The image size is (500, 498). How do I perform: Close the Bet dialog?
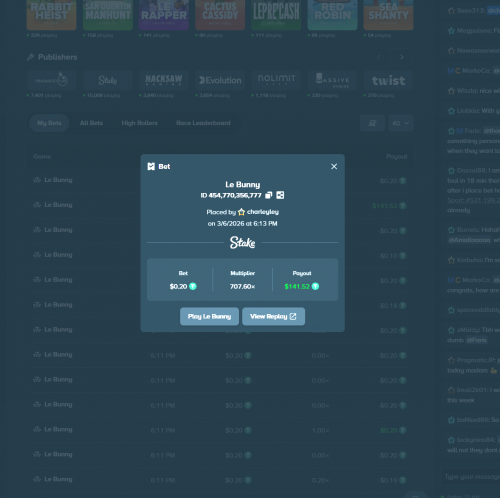pyautogui.click(x=334, y=166)
